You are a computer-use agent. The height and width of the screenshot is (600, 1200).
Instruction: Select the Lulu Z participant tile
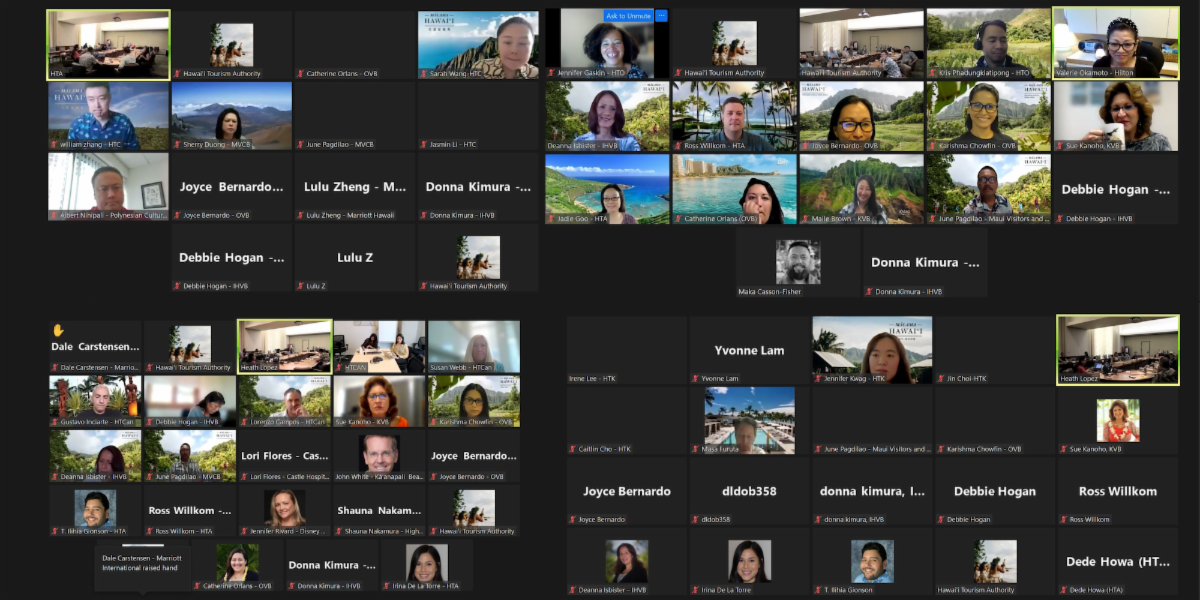point(354,257)
